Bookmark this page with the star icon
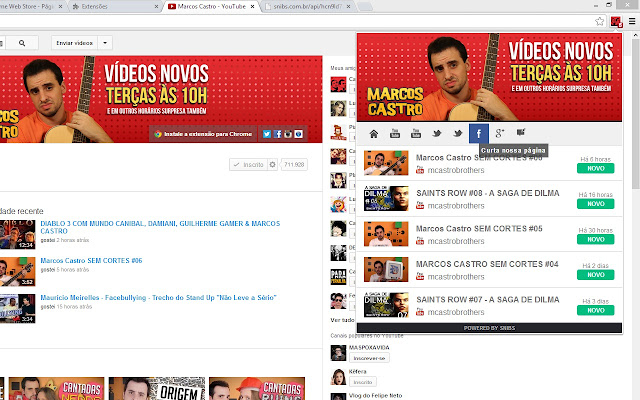This screenshot has height=400, width=640. pos(599,21)
